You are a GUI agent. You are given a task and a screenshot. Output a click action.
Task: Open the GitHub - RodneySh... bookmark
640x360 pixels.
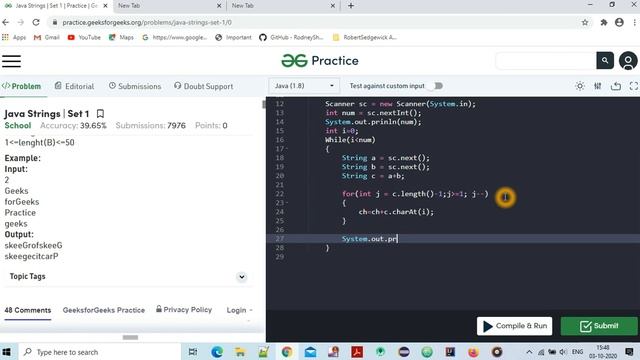[291, 37]
